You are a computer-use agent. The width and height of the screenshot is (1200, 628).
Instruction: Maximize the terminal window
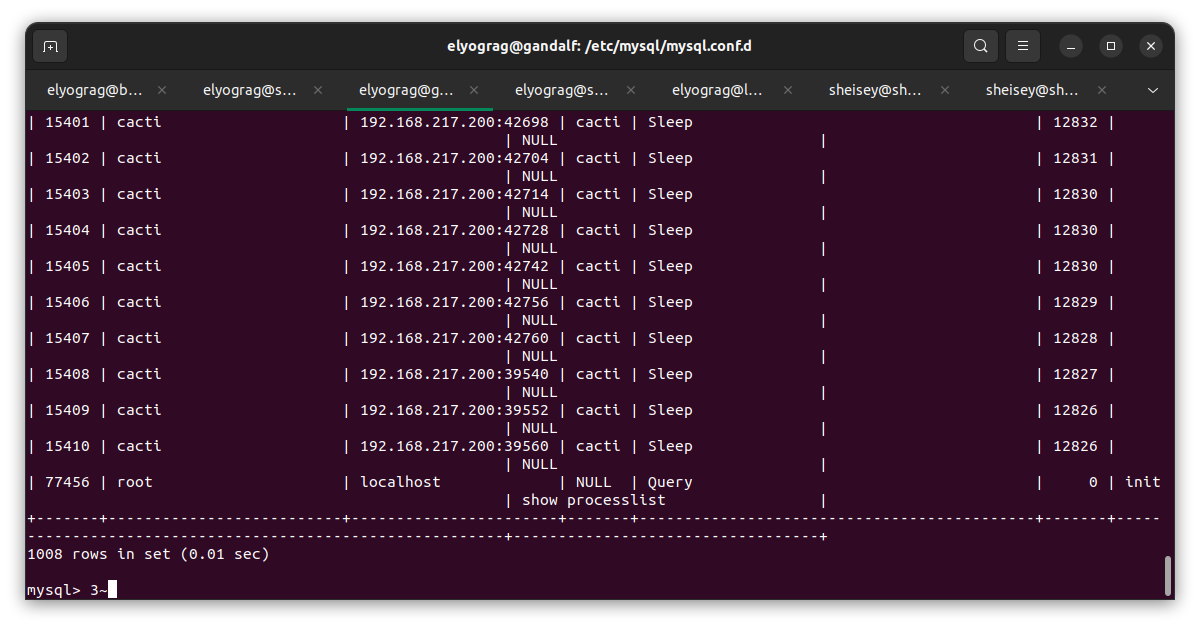click(x=1111, y=46)
